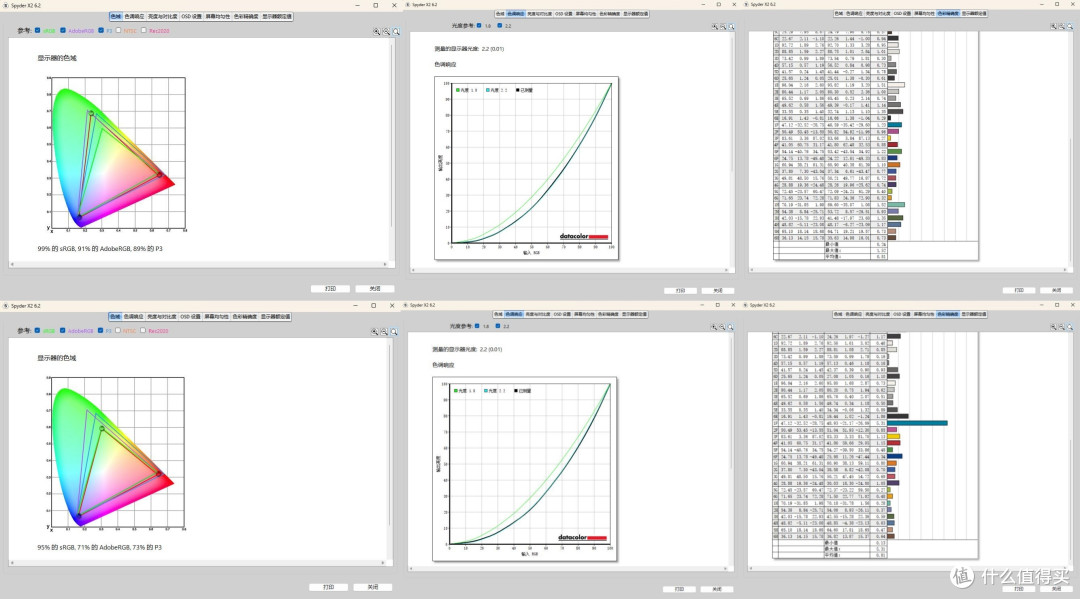Zoom in on the 95% sRGB gamut window
The height and width of the screenshot is (599, 1080).
click(375, 331)
